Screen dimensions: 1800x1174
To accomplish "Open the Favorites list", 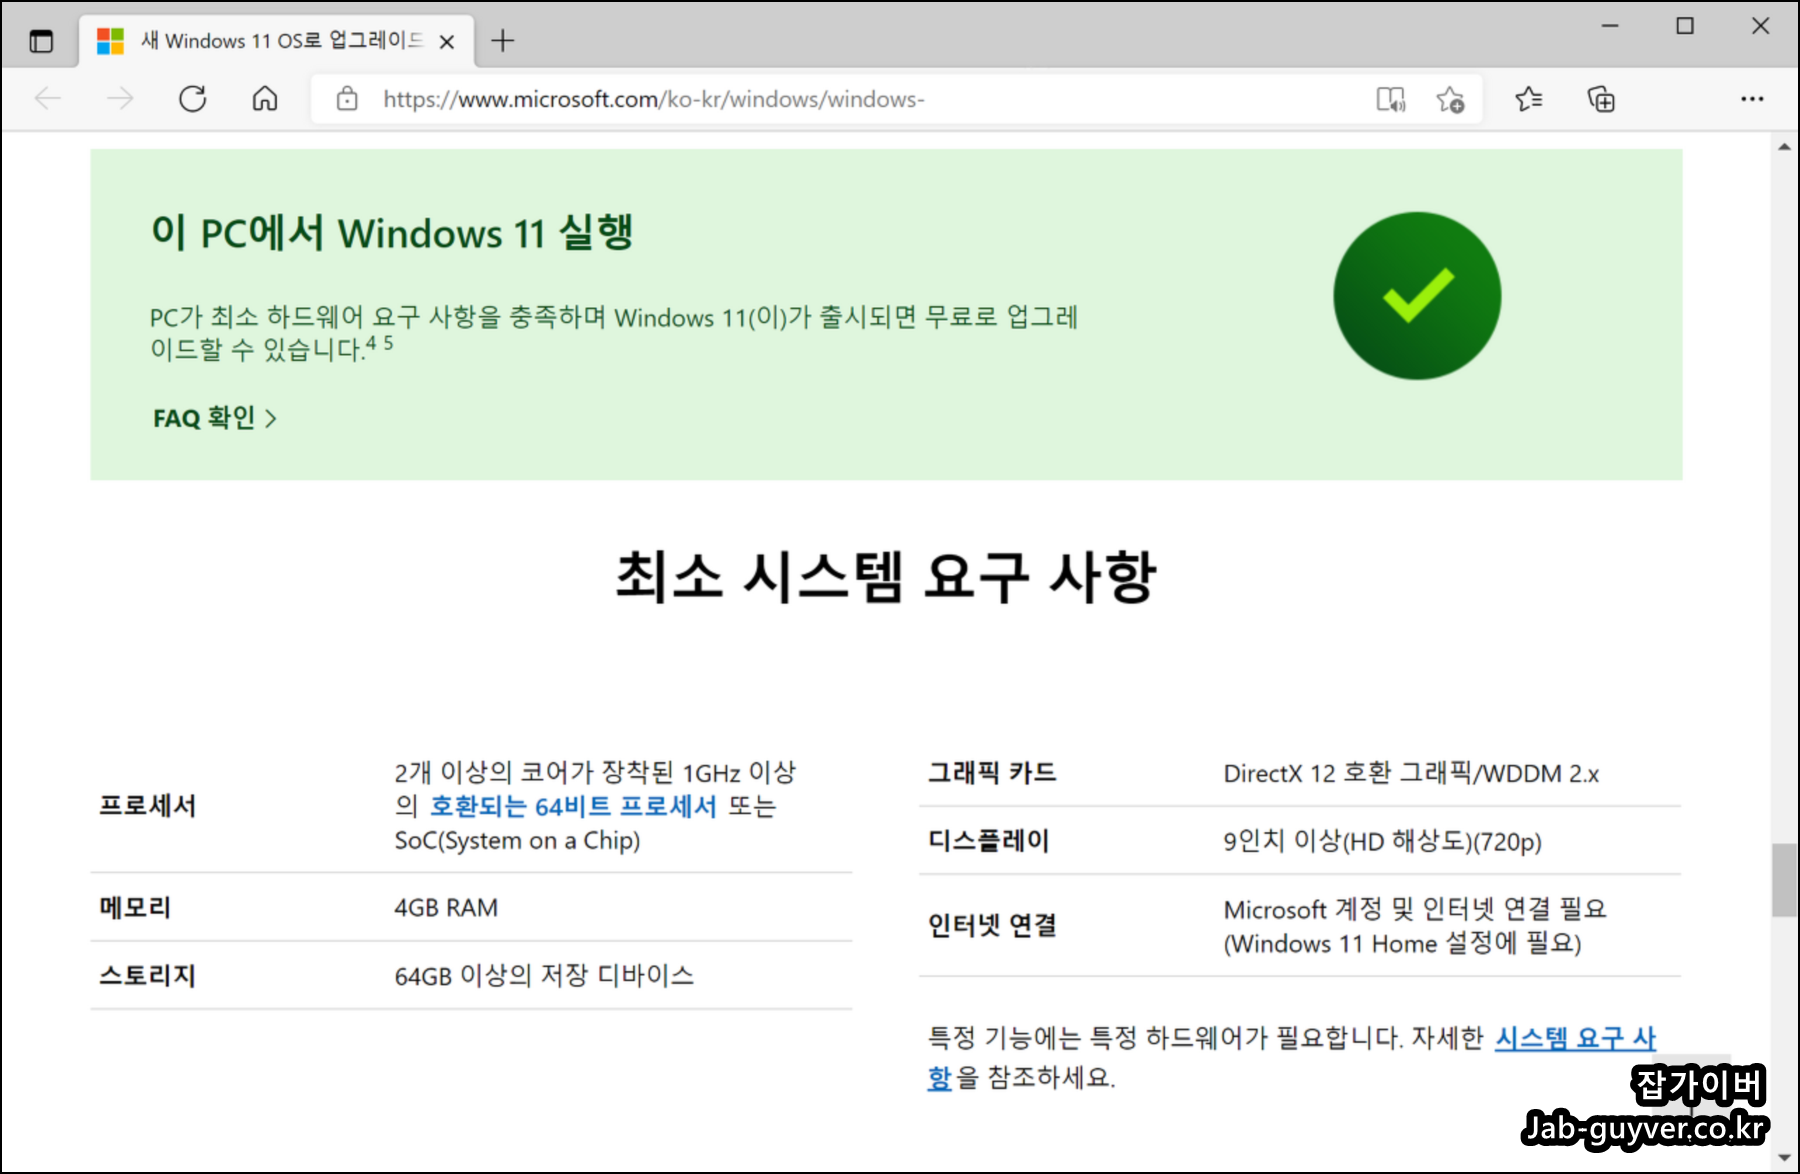I will click(1528, 99).
